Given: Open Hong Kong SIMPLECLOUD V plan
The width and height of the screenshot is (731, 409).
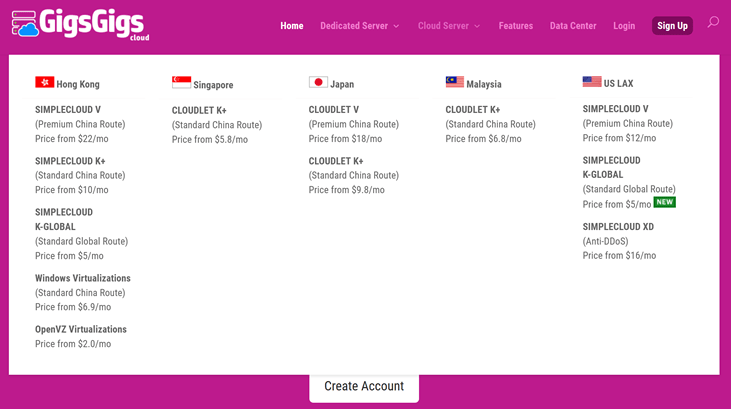Looking at the screenshot, I should click(x=68, y=110).
